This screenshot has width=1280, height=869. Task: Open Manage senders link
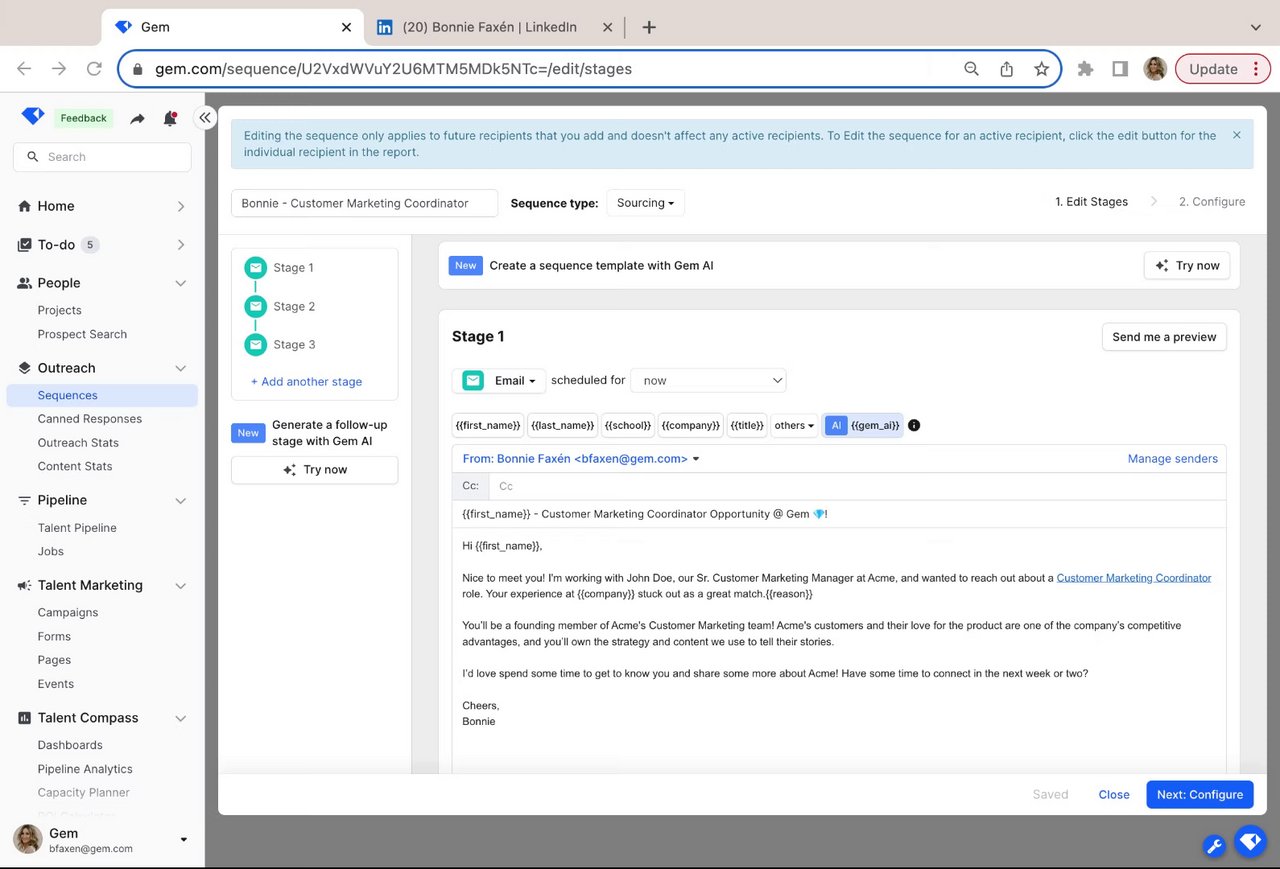tap(1173, 459)
